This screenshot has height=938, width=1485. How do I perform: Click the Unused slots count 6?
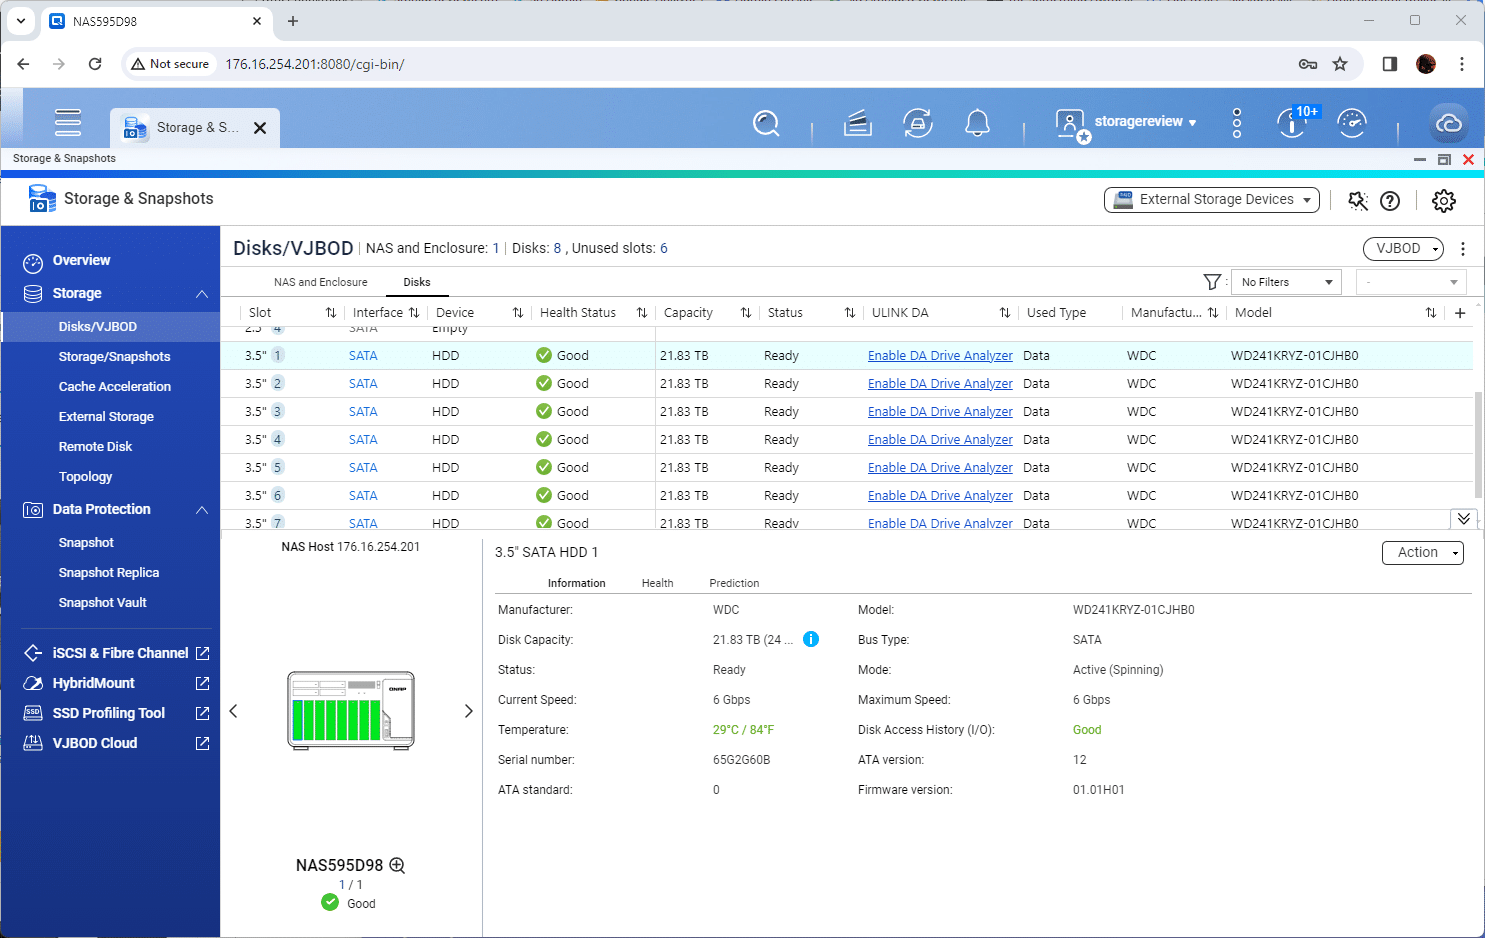(x=664, y=248)
